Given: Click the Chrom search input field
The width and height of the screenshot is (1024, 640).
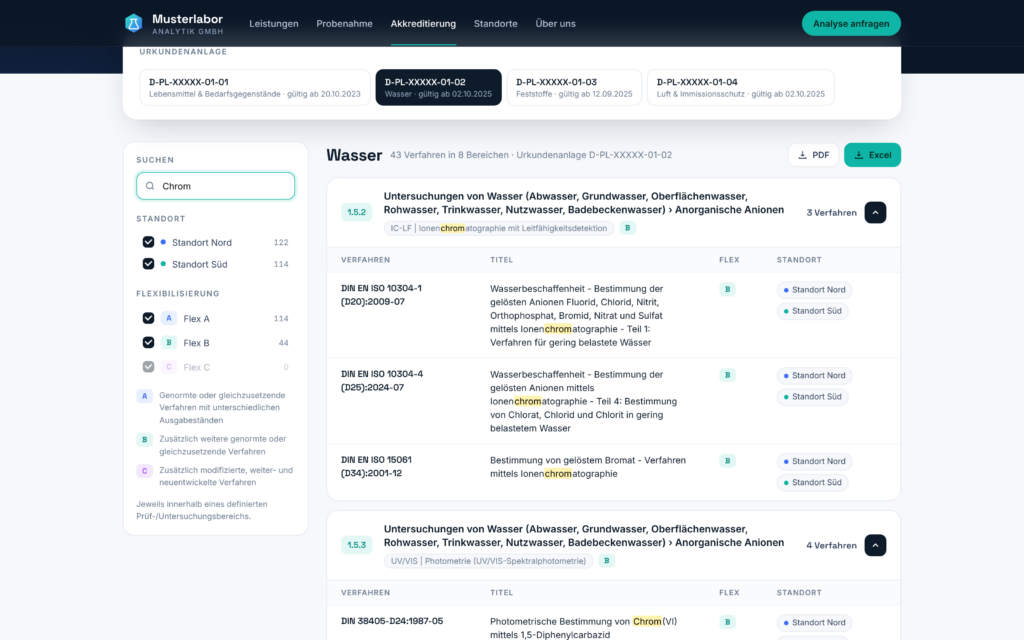Looking at the screenshot, I should (x=216, y=186).
